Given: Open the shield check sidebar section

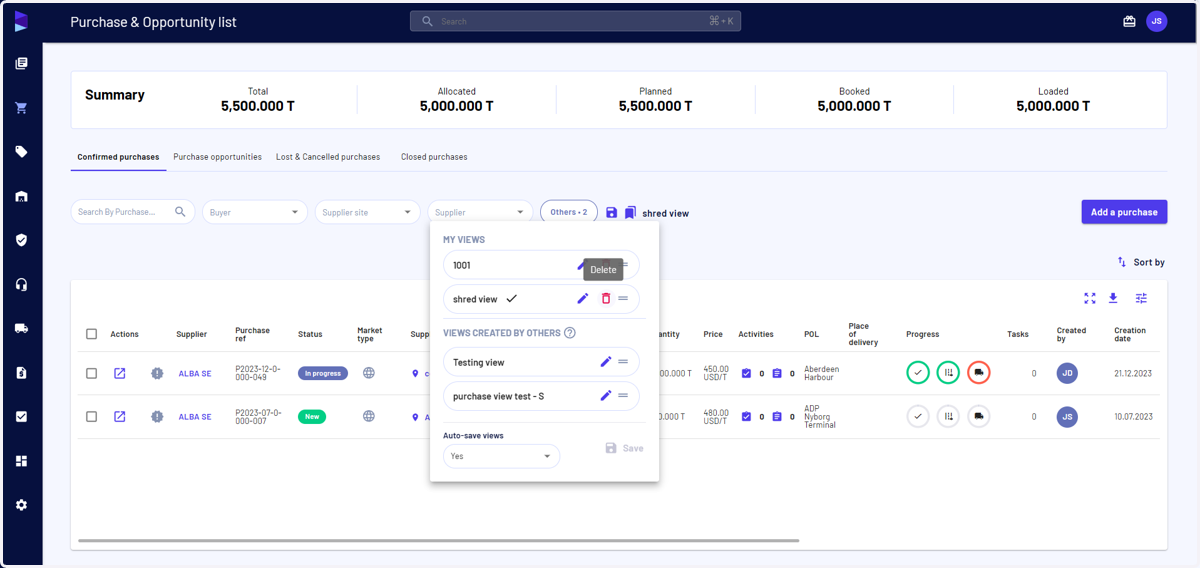Looking at the screenshot, I should [21, 240].
